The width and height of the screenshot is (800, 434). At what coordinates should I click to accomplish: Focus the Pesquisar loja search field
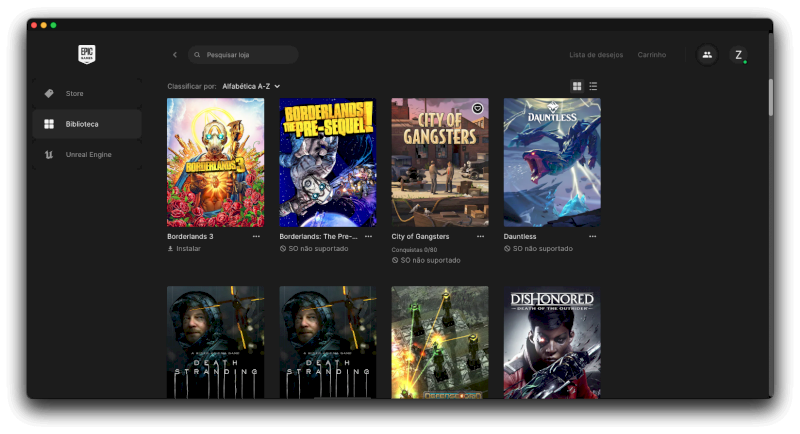(243, 55)
